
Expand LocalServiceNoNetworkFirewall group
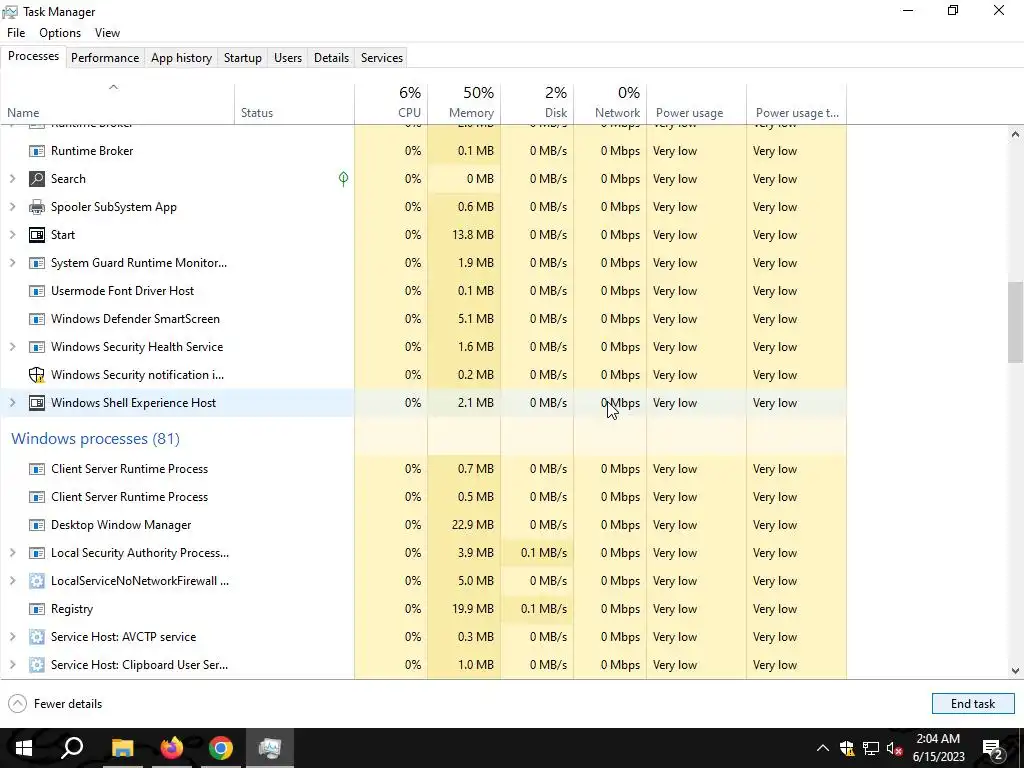[12, 581]
